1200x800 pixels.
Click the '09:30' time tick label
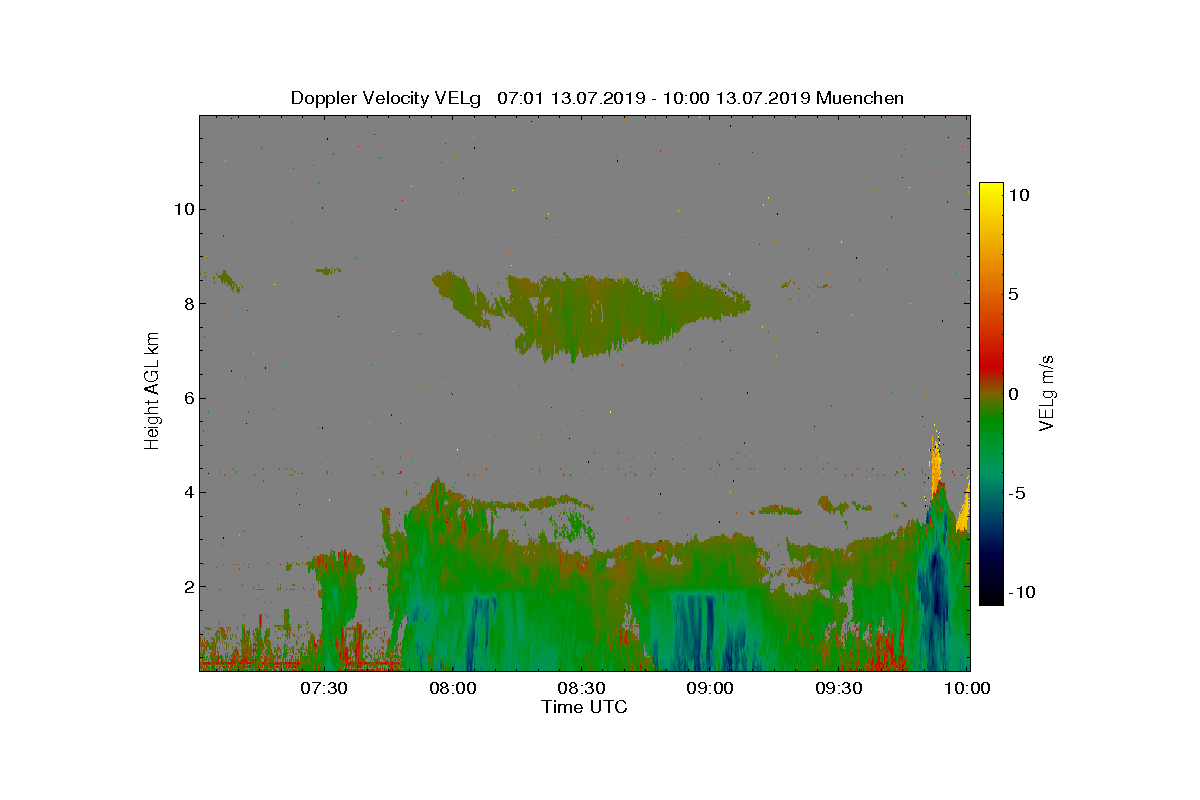point(839,688)
